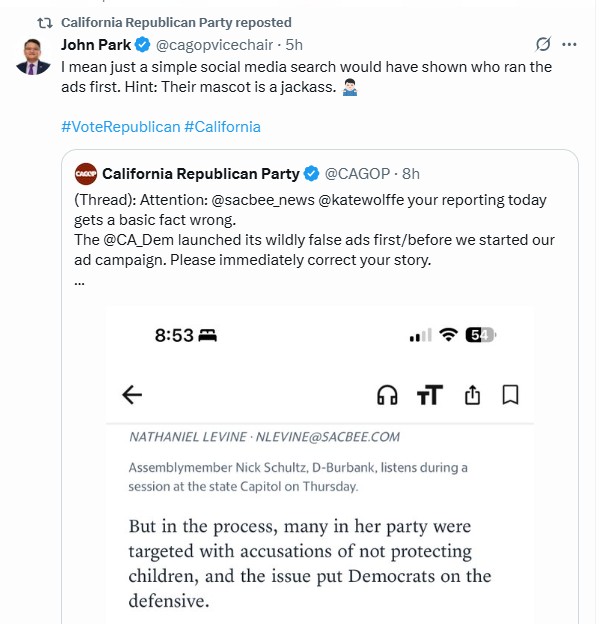
Task: Click the text size TT icon
Action: pos(429,396)
